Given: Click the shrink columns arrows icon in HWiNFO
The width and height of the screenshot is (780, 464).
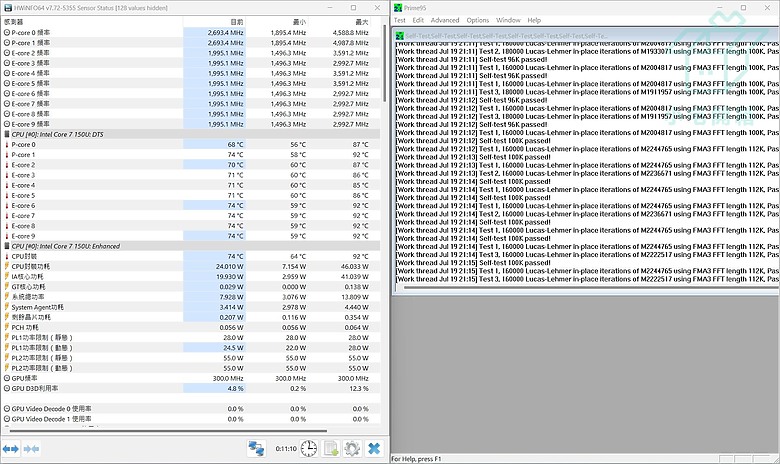Looking at the screenshot, I should click(31, 449).
